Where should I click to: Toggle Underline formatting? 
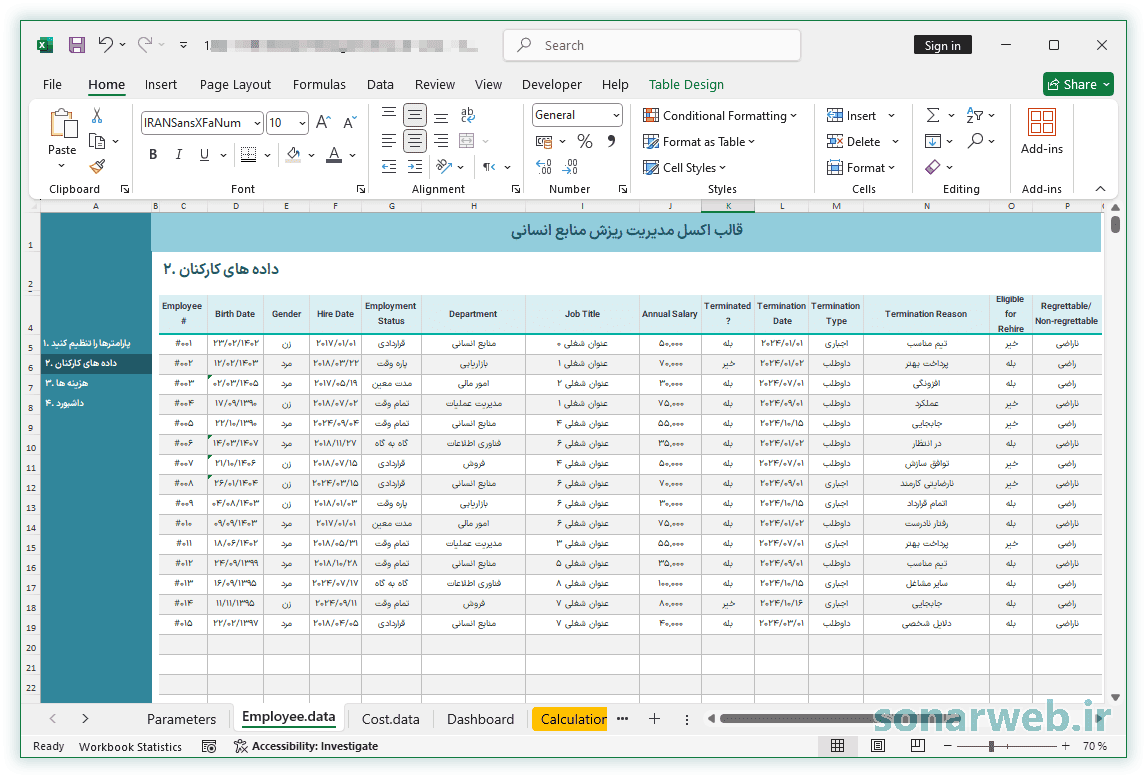[204, 154]
